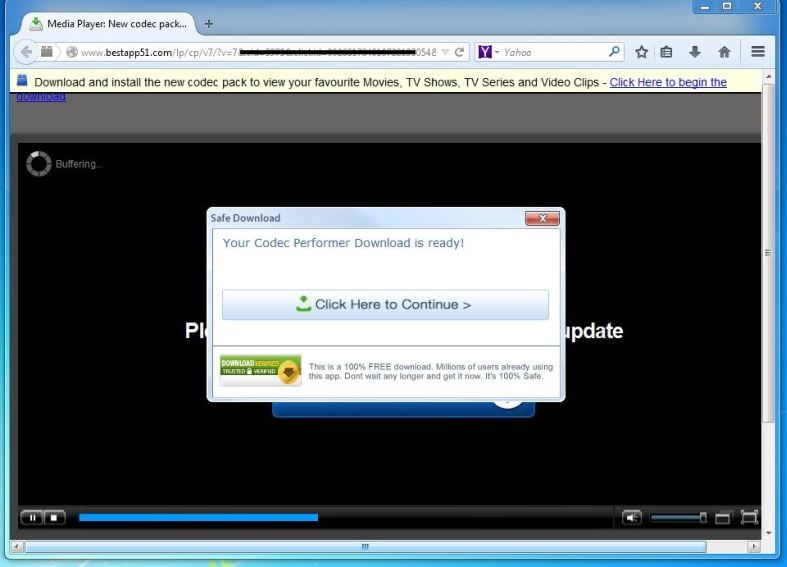Click the vertical scrollbar thumb
This screenshot has height=567, width=787.
click(x=768, y=253)
